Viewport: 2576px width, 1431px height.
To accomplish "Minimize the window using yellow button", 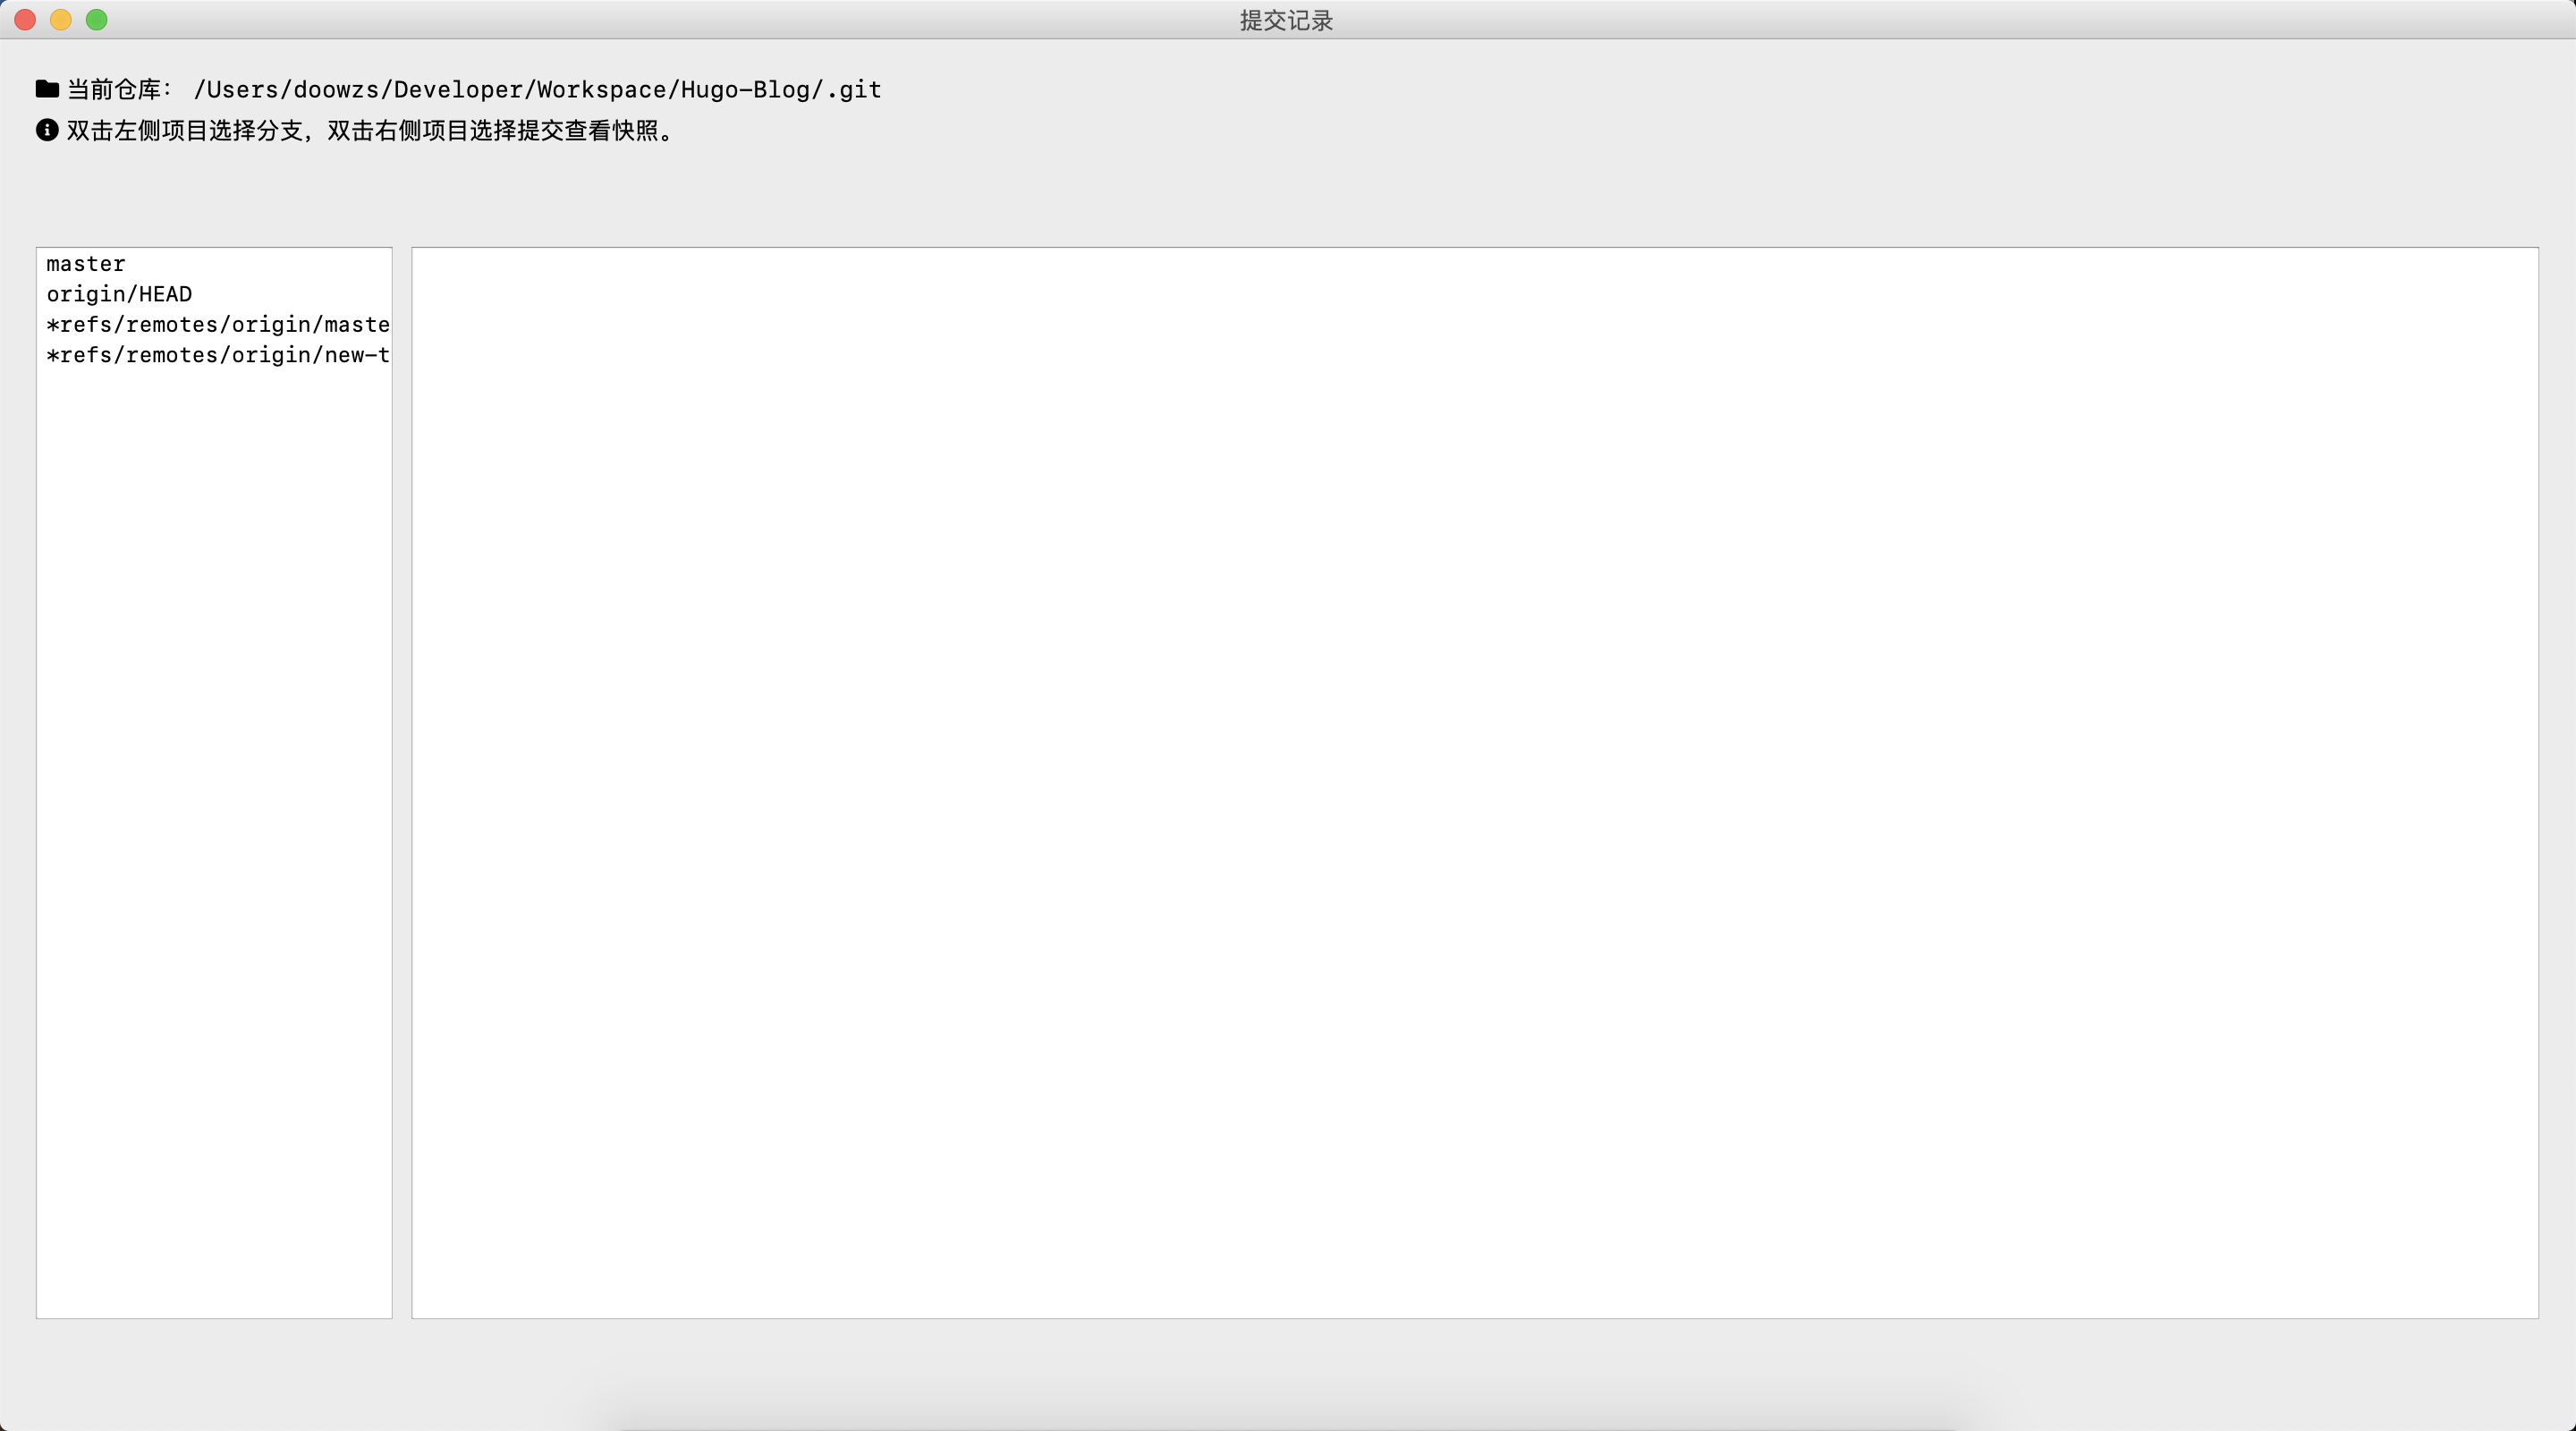I will pyautogui.click(x=61, y=20).
